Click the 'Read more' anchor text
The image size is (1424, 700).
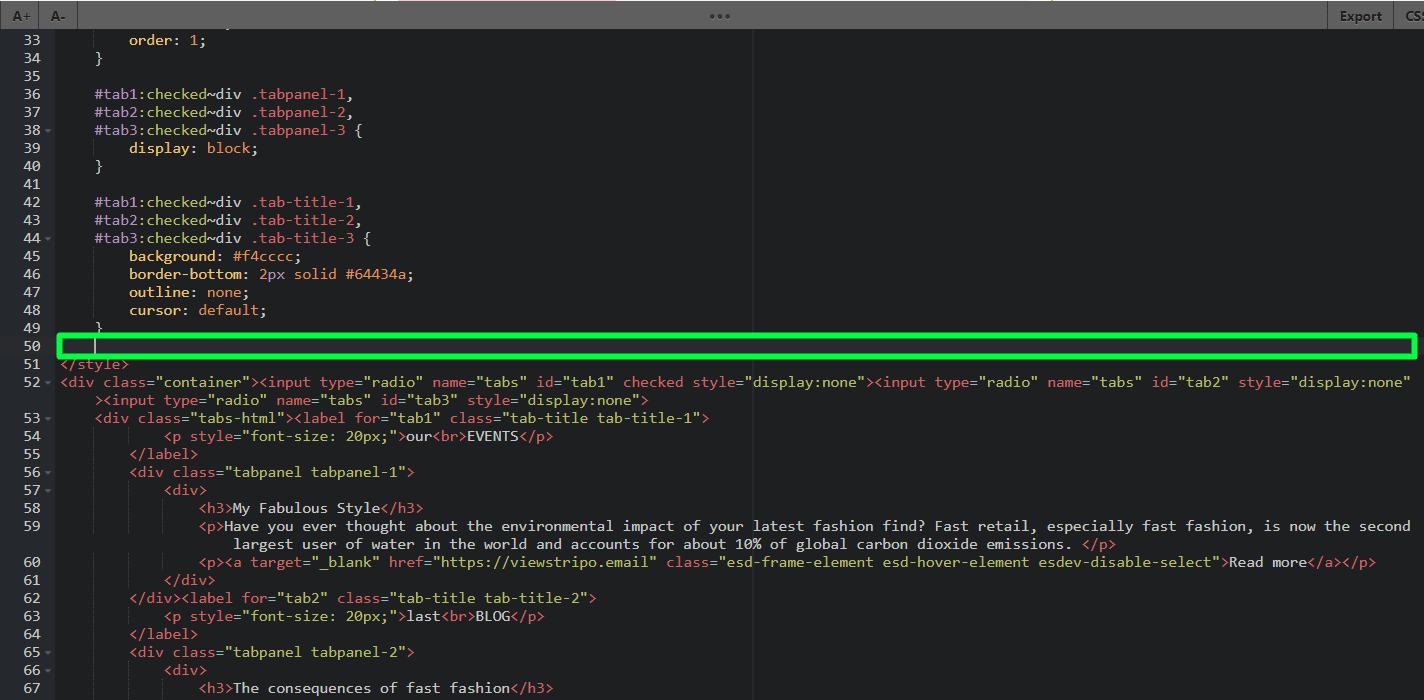pos(1268,562)
